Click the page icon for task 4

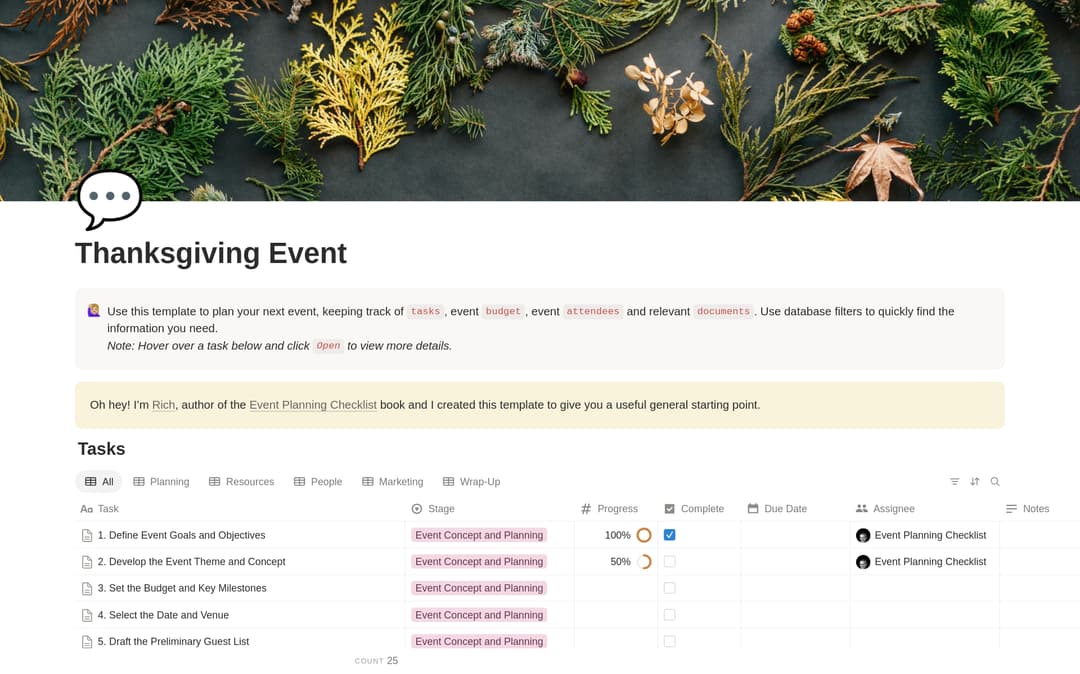[87, 615]
